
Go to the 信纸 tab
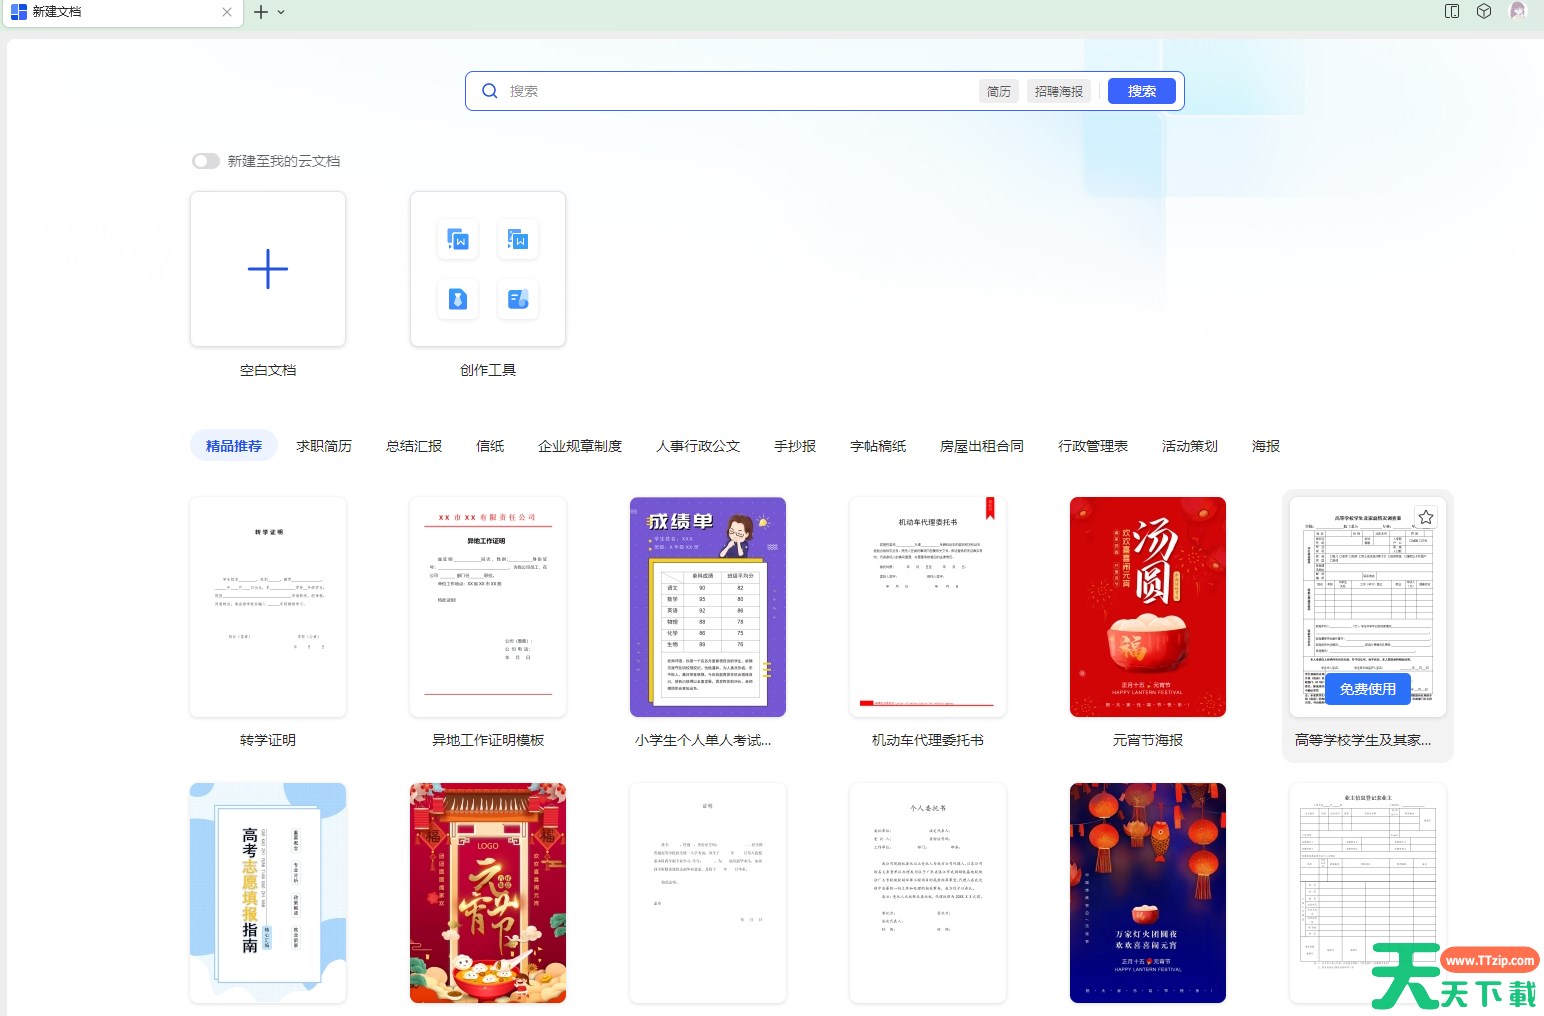490,446
